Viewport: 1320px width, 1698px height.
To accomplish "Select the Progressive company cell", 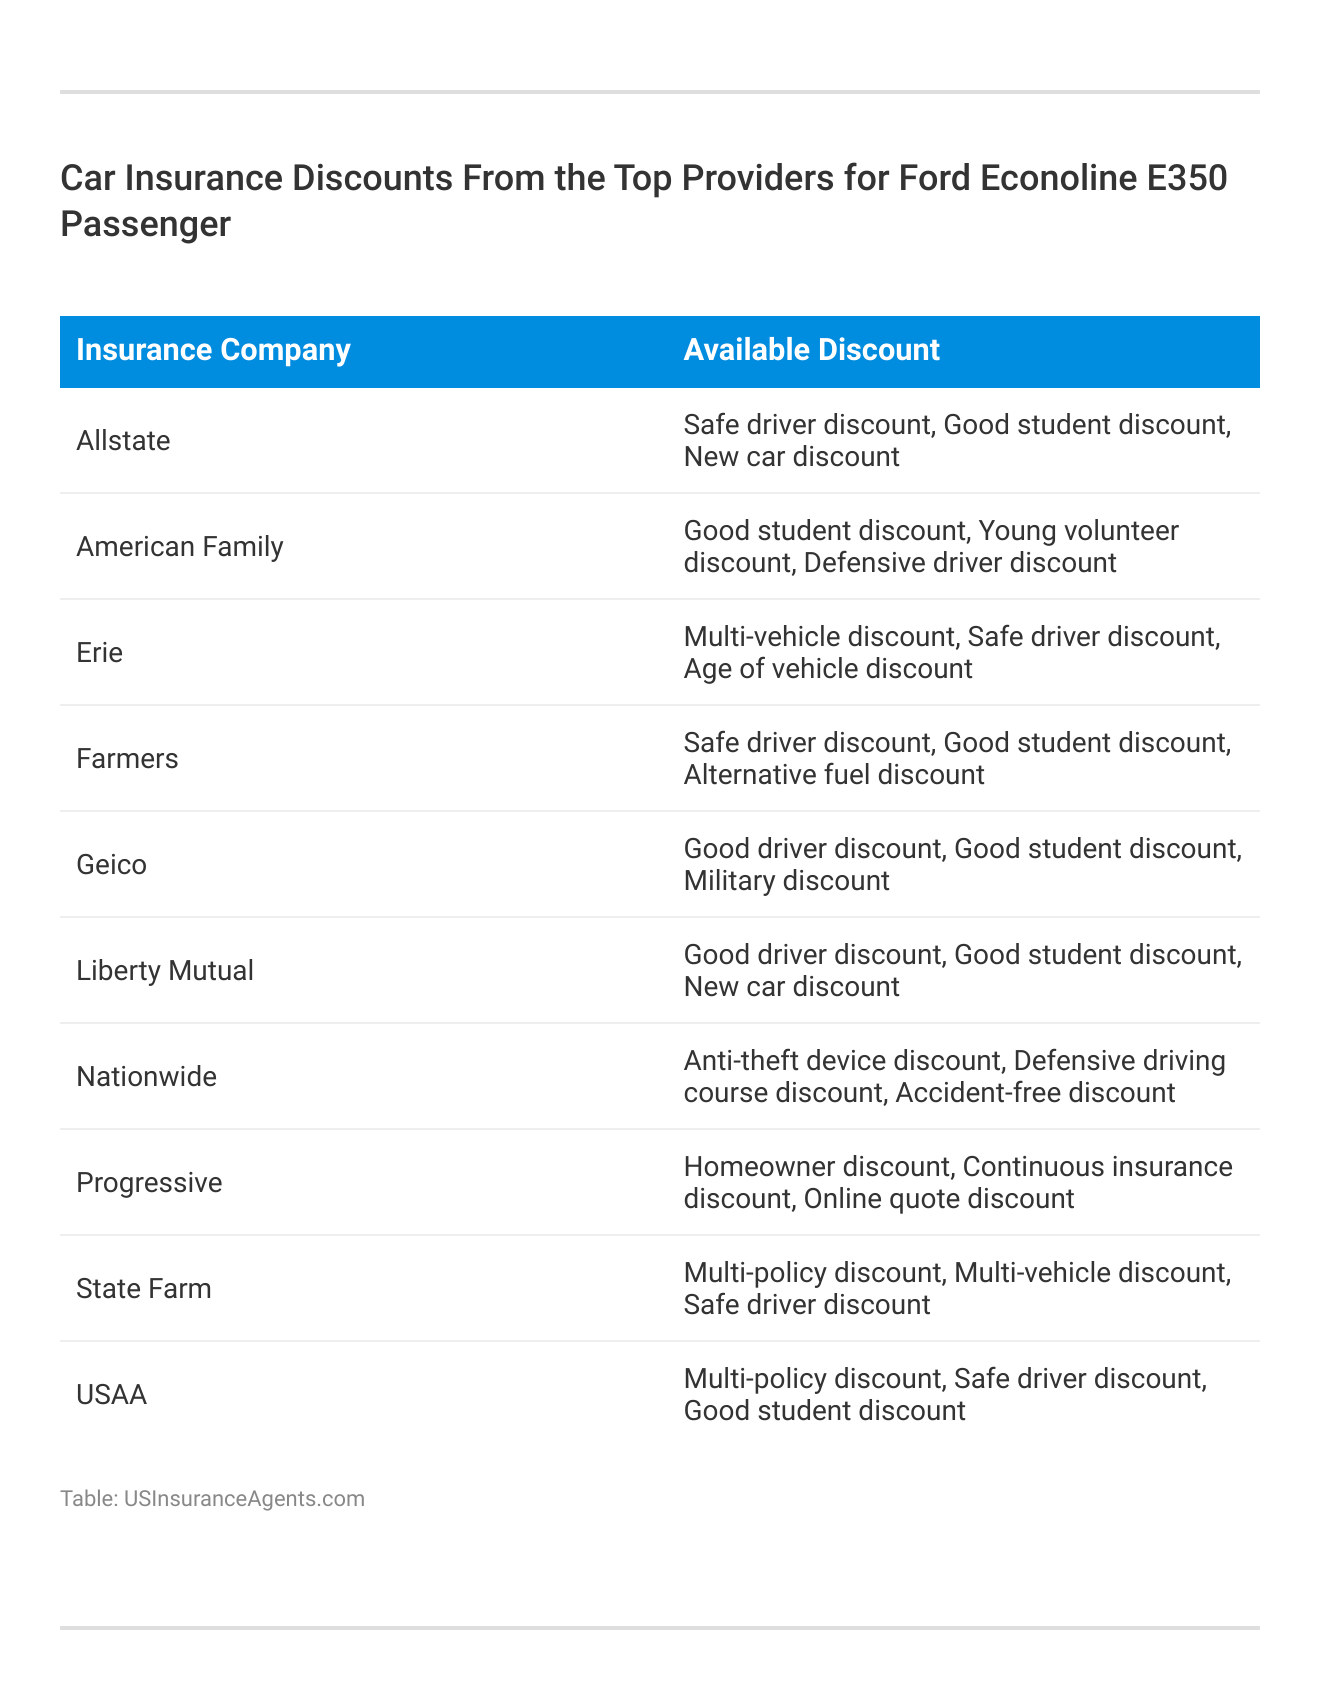I will coord(149,1183).
